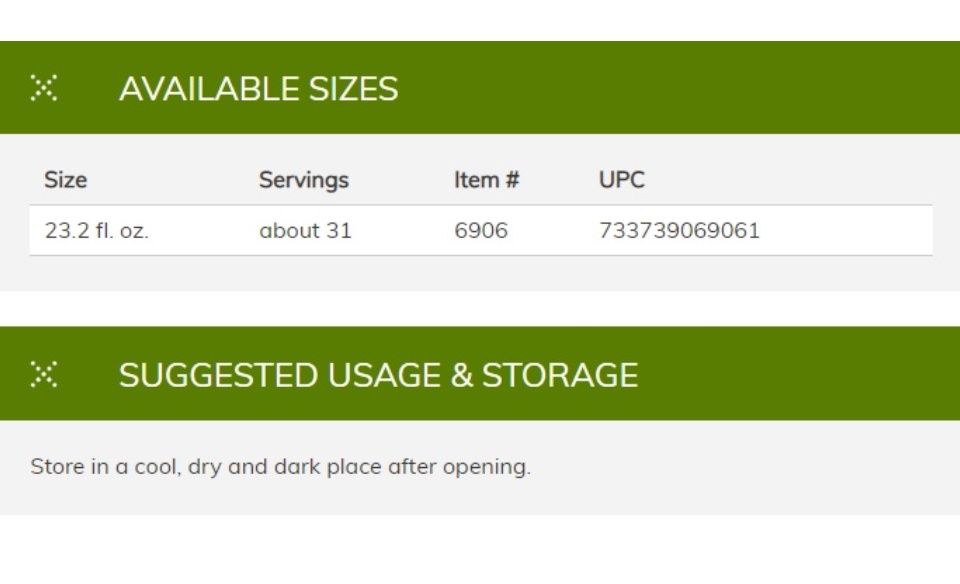
Task: Click the 'about 31' servings value
Action: coord(306,231)
